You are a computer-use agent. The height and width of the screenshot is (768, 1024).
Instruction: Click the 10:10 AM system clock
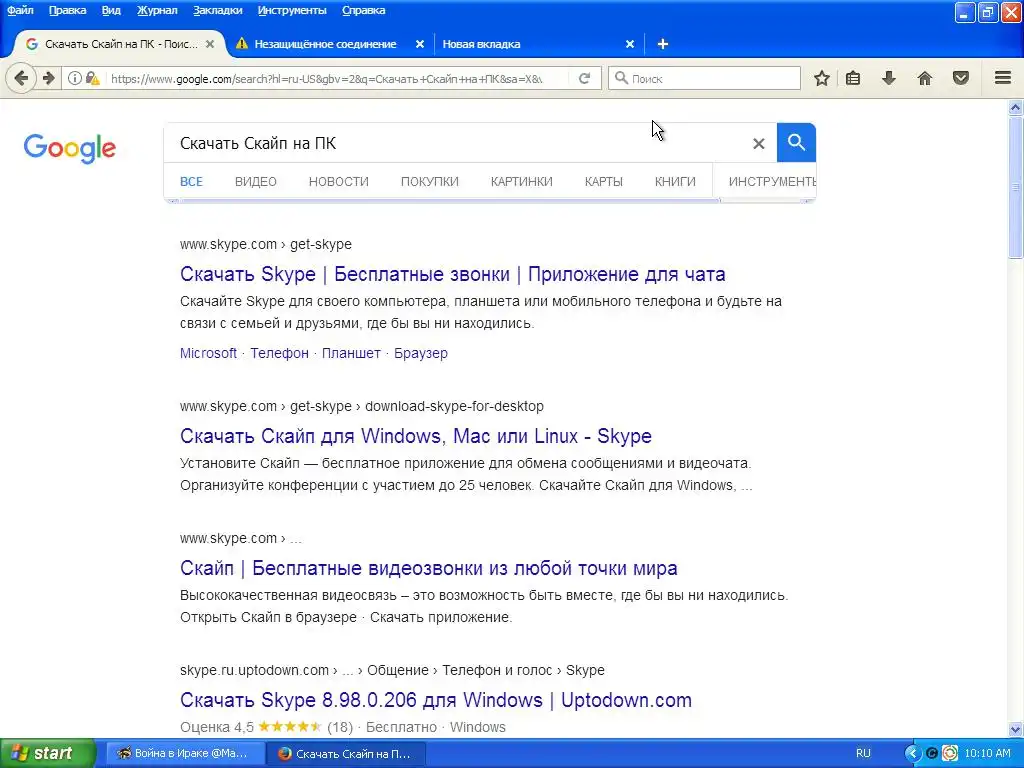(987, 753)
